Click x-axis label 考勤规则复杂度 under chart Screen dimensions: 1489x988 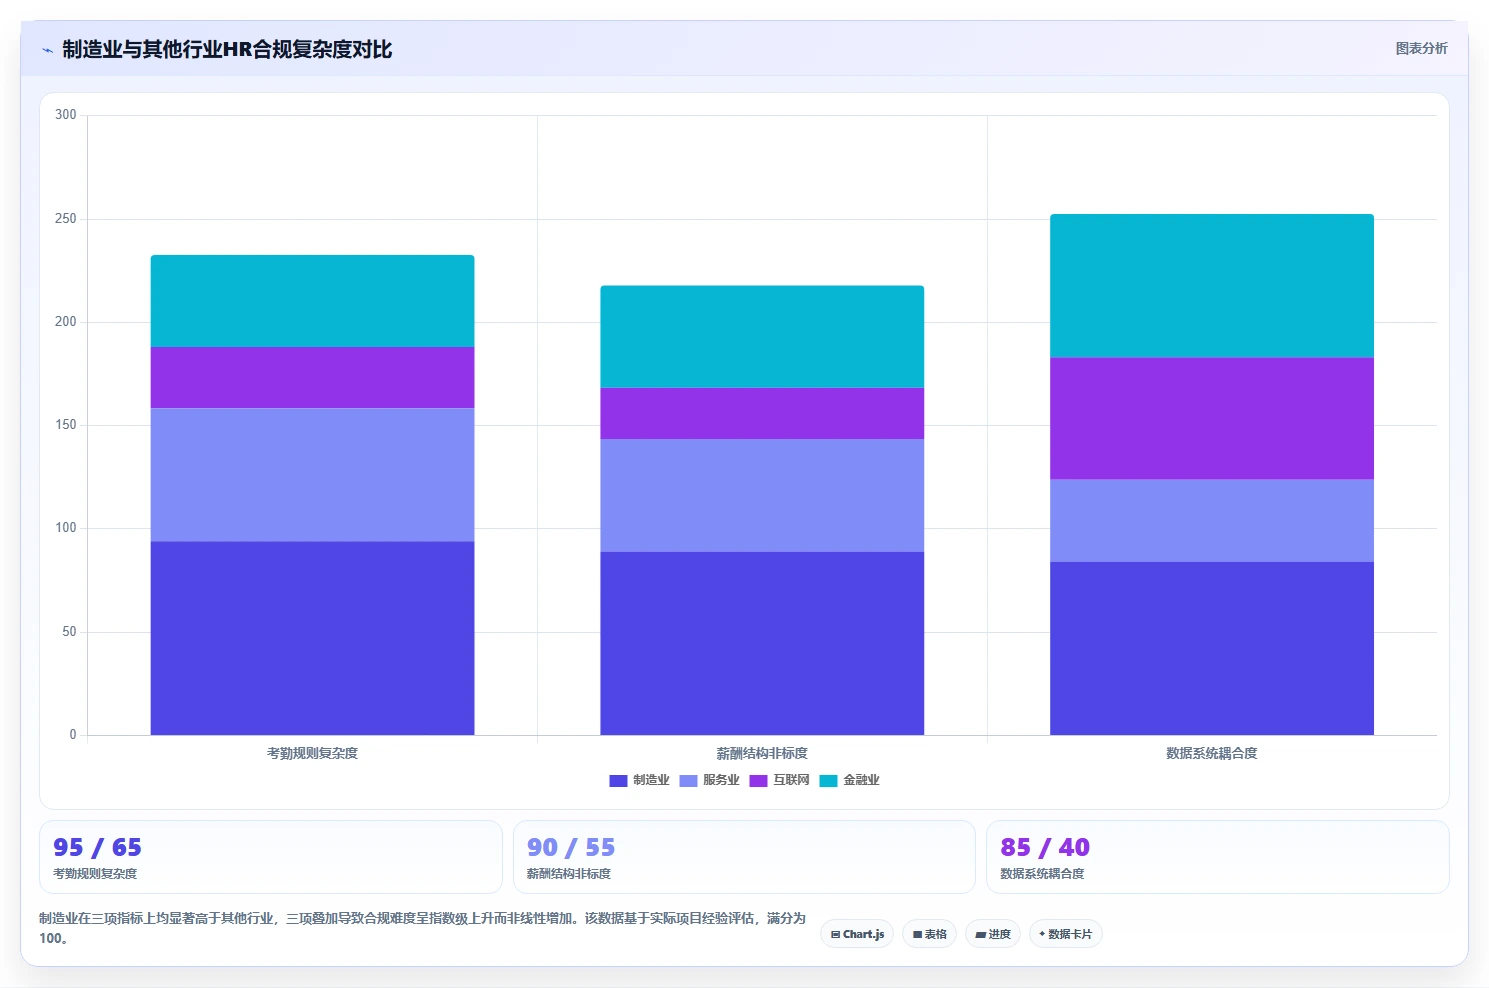[312, 753]
